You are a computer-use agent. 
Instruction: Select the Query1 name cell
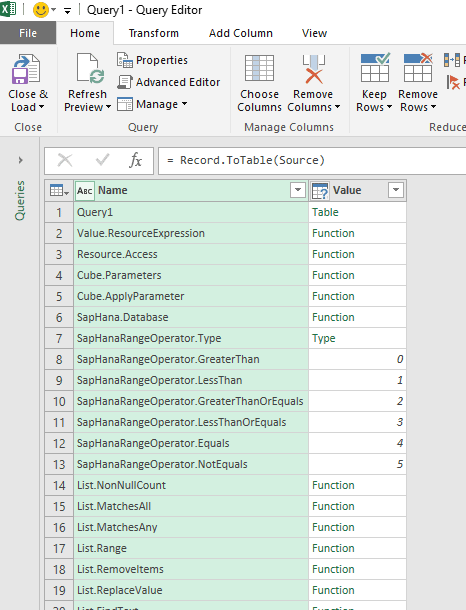coord(191,212)
